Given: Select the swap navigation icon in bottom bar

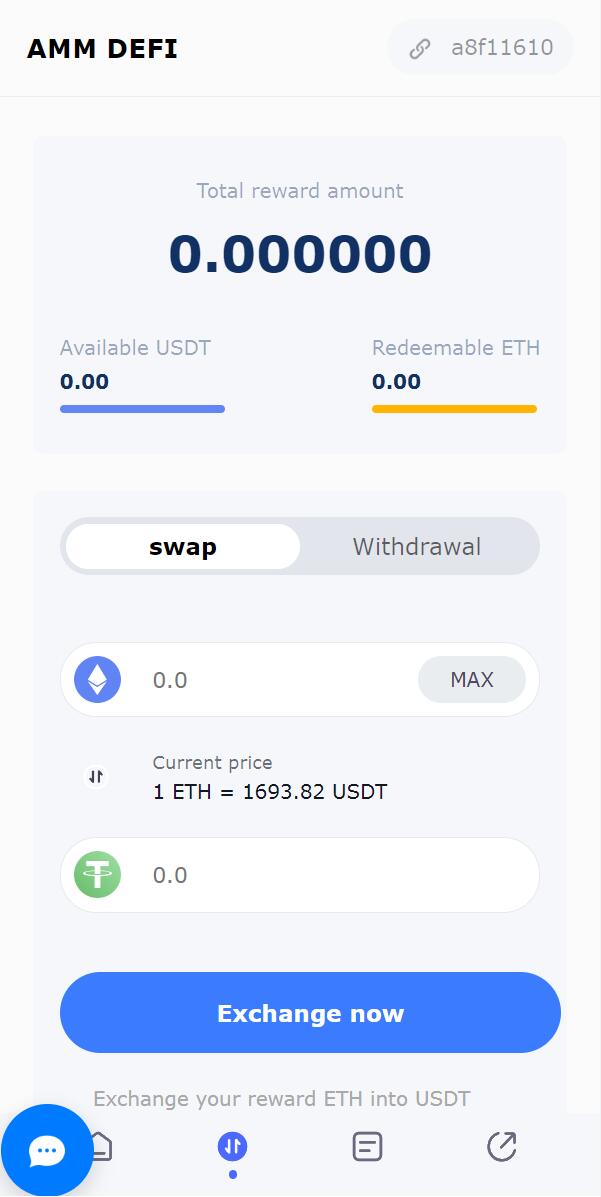Looking at the screenshot, I should coord(232,1146).
